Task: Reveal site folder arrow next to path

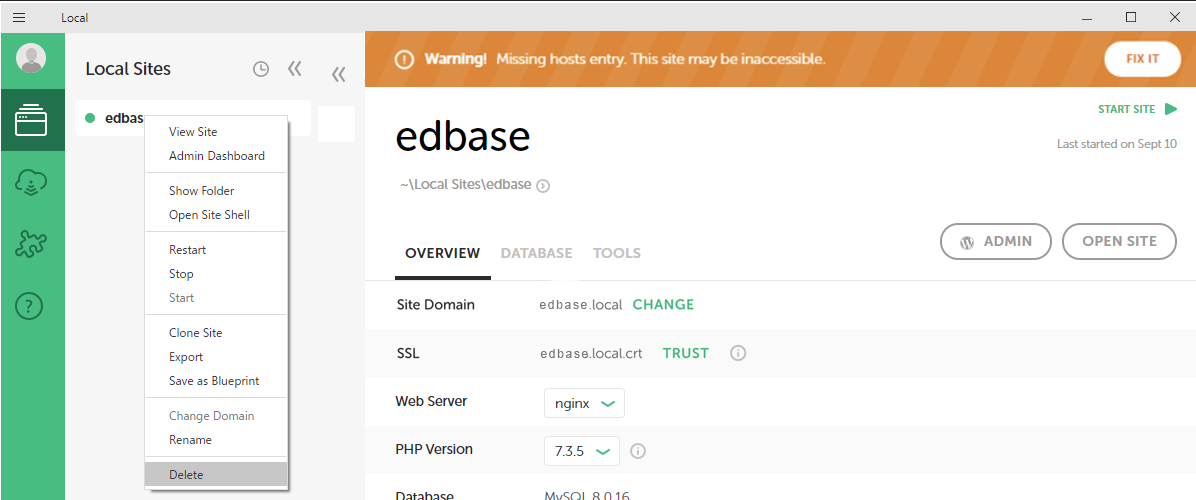Action: click(543, 185)
